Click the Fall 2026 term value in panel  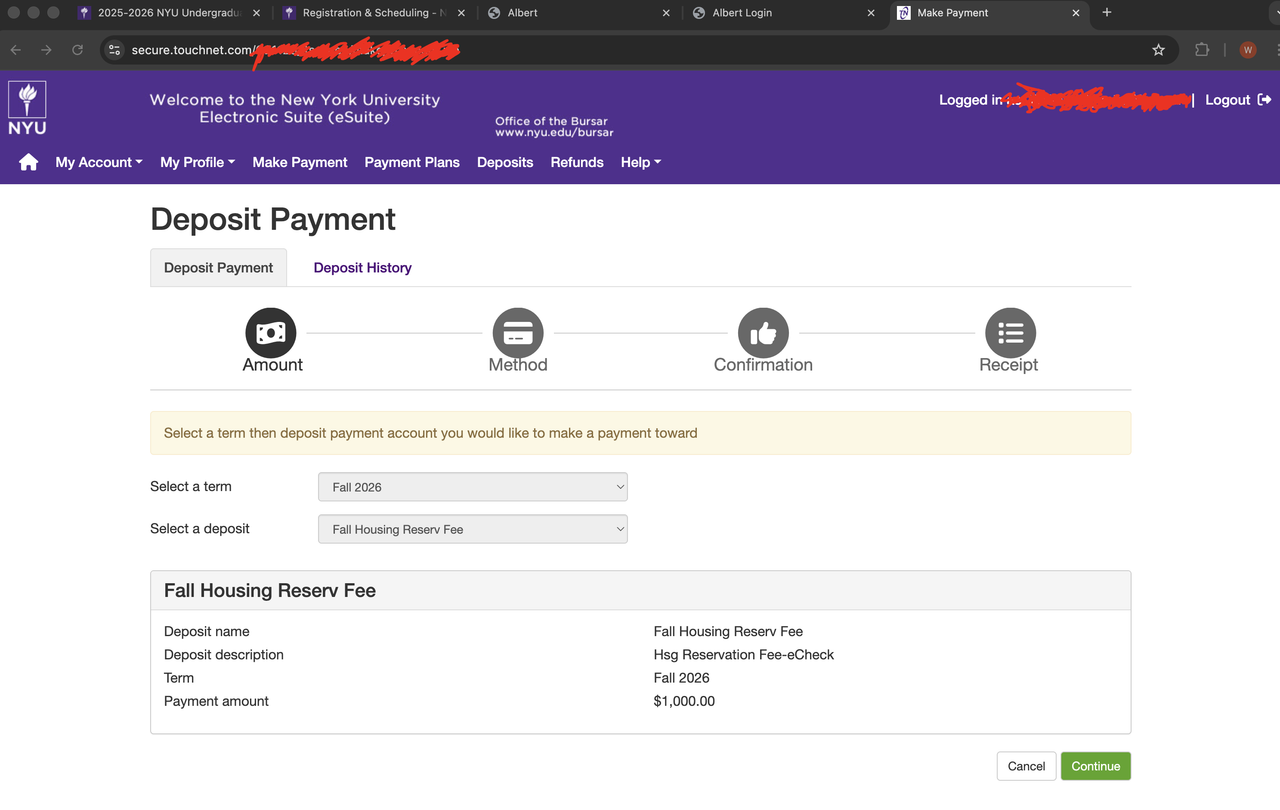[x=682, y=678]
